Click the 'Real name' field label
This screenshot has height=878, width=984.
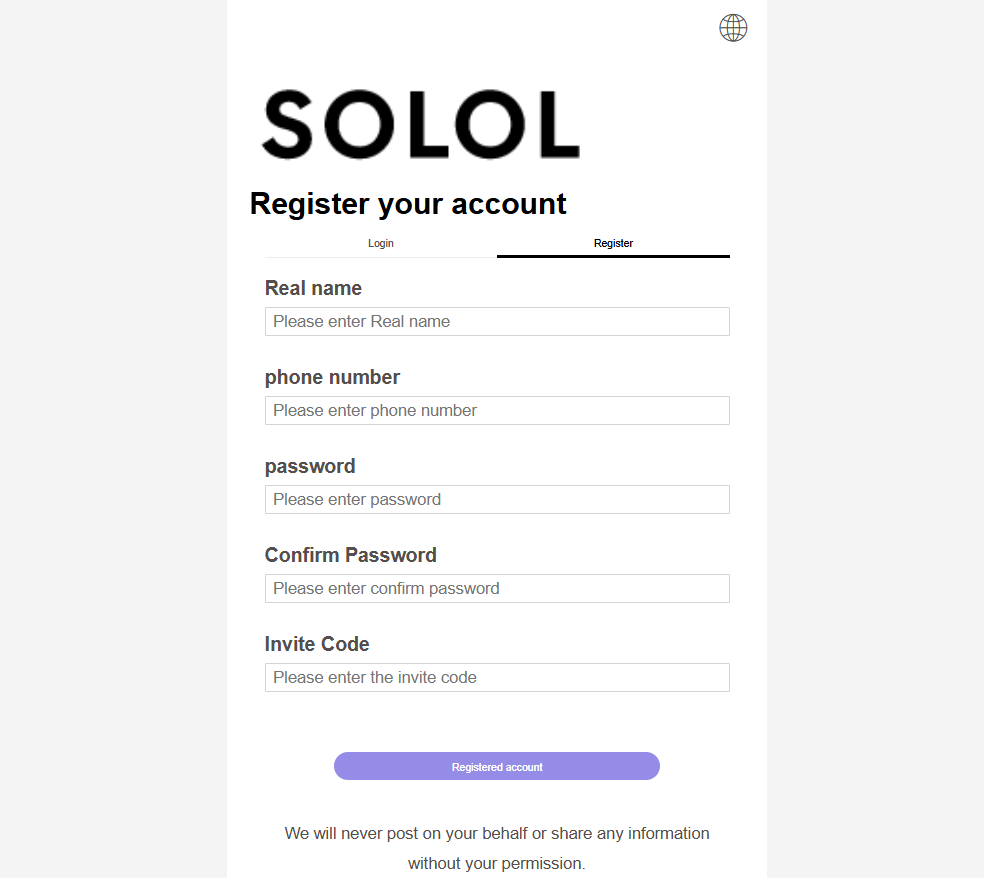[x=313, y=288]
